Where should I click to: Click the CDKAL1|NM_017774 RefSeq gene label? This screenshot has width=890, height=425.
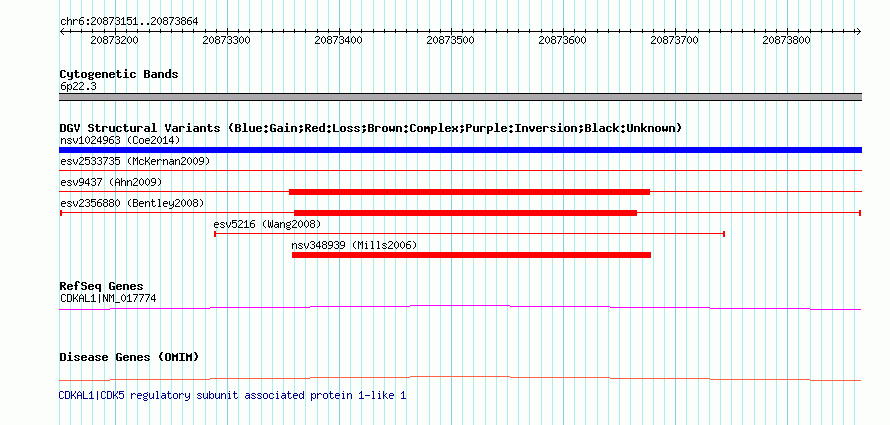click(x=108, y=298)
